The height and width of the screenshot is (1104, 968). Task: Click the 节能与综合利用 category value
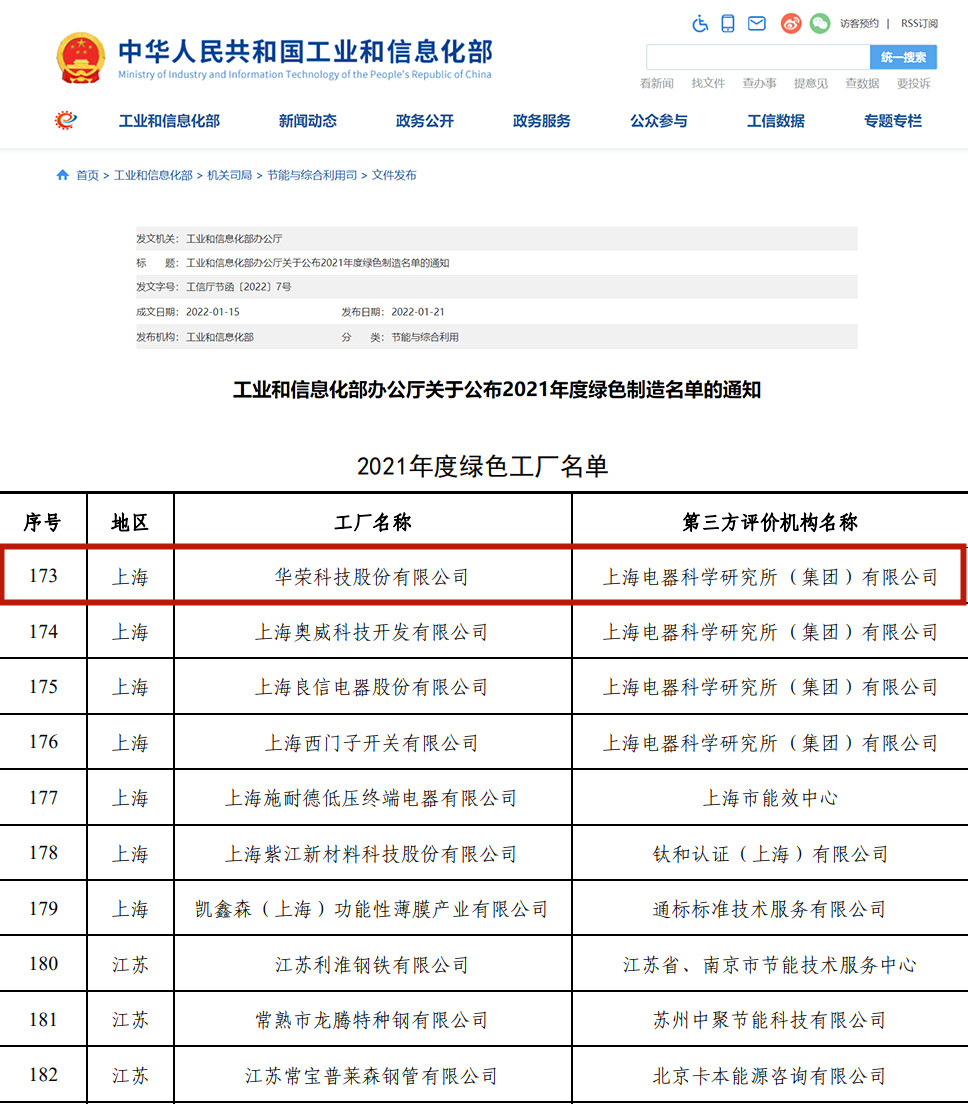(425, 337)
